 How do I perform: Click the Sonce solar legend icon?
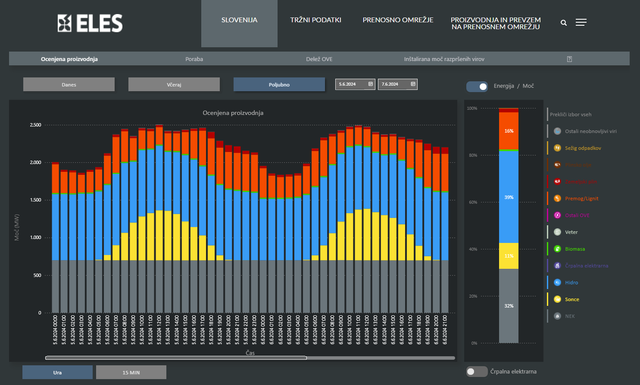tap(557, 299)
